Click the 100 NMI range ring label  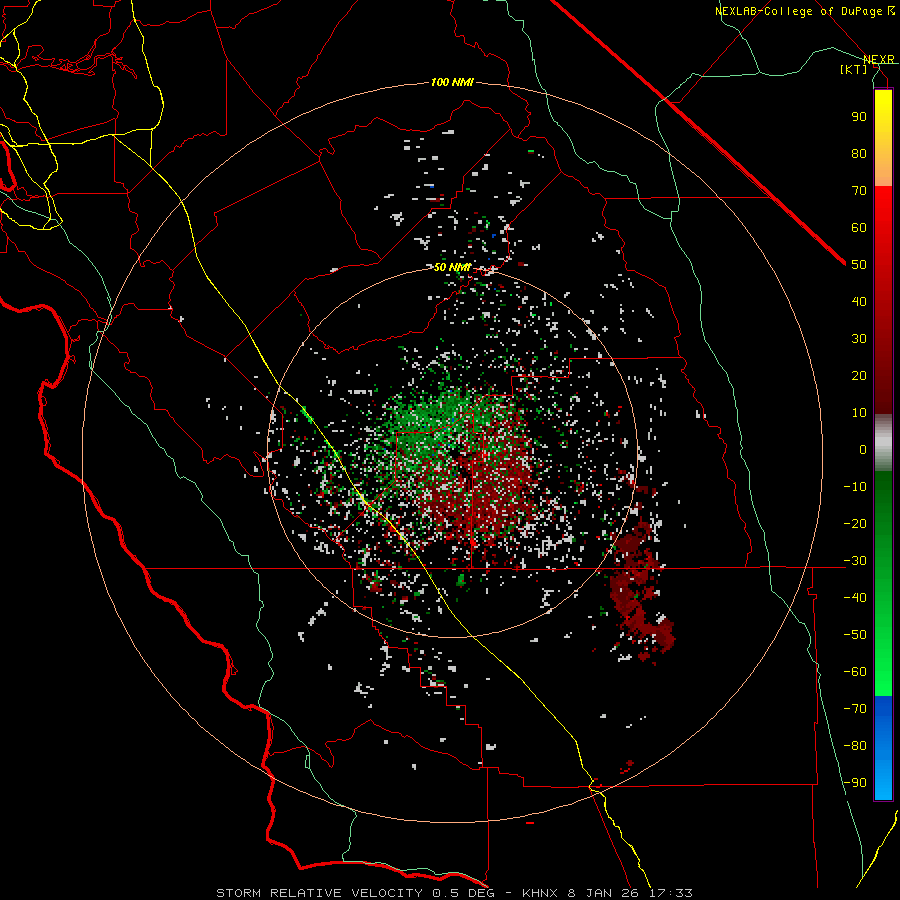(x=452, y=83)
